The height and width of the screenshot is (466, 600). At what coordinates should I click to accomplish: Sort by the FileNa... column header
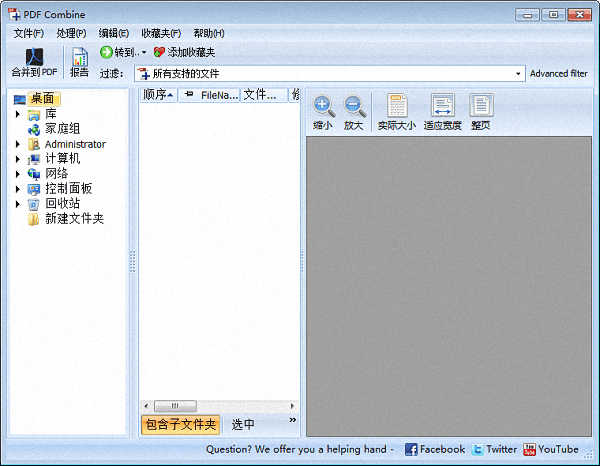pos(209,95)
